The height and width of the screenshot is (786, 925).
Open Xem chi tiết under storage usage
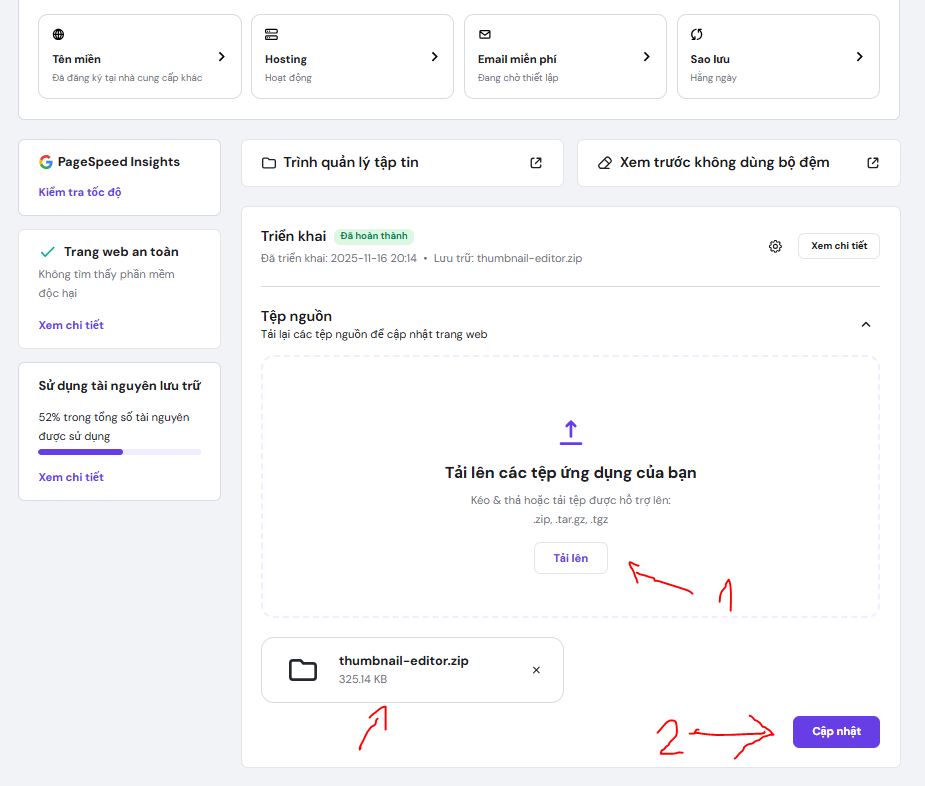pos(71,477)
